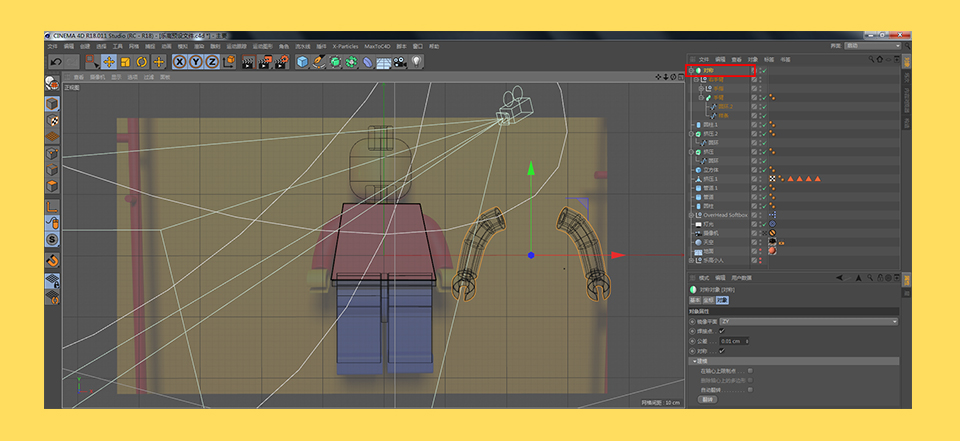Open layout dropdown at top right
The height and width of the screenshot is (441, 960).
(x=872, y=46)
